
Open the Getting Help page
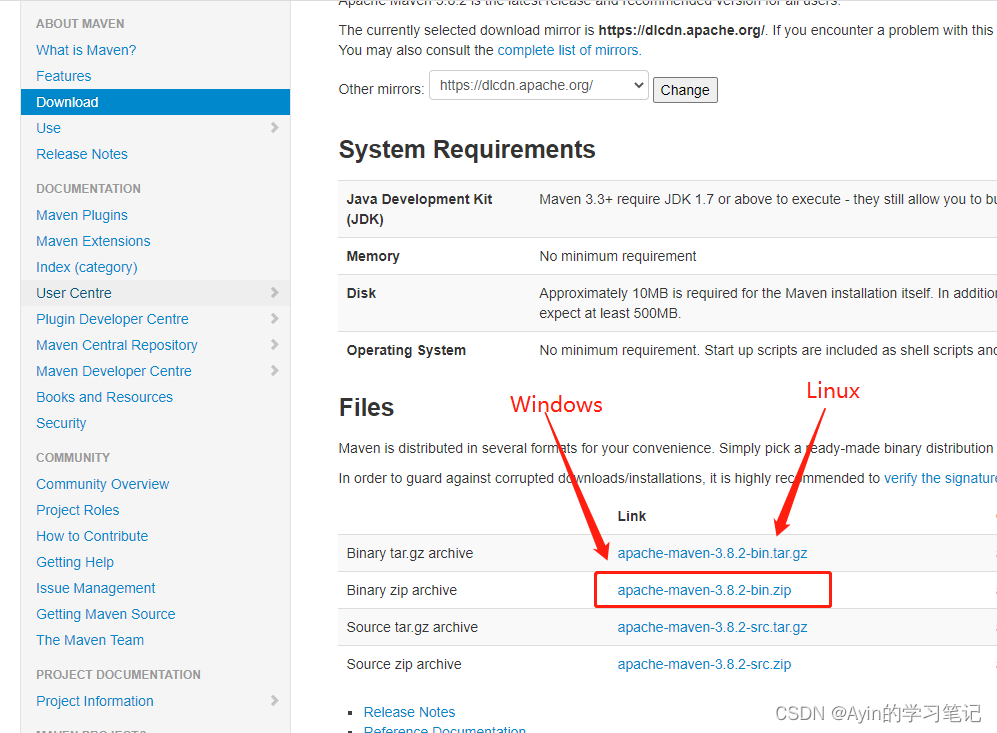[75, 563]
